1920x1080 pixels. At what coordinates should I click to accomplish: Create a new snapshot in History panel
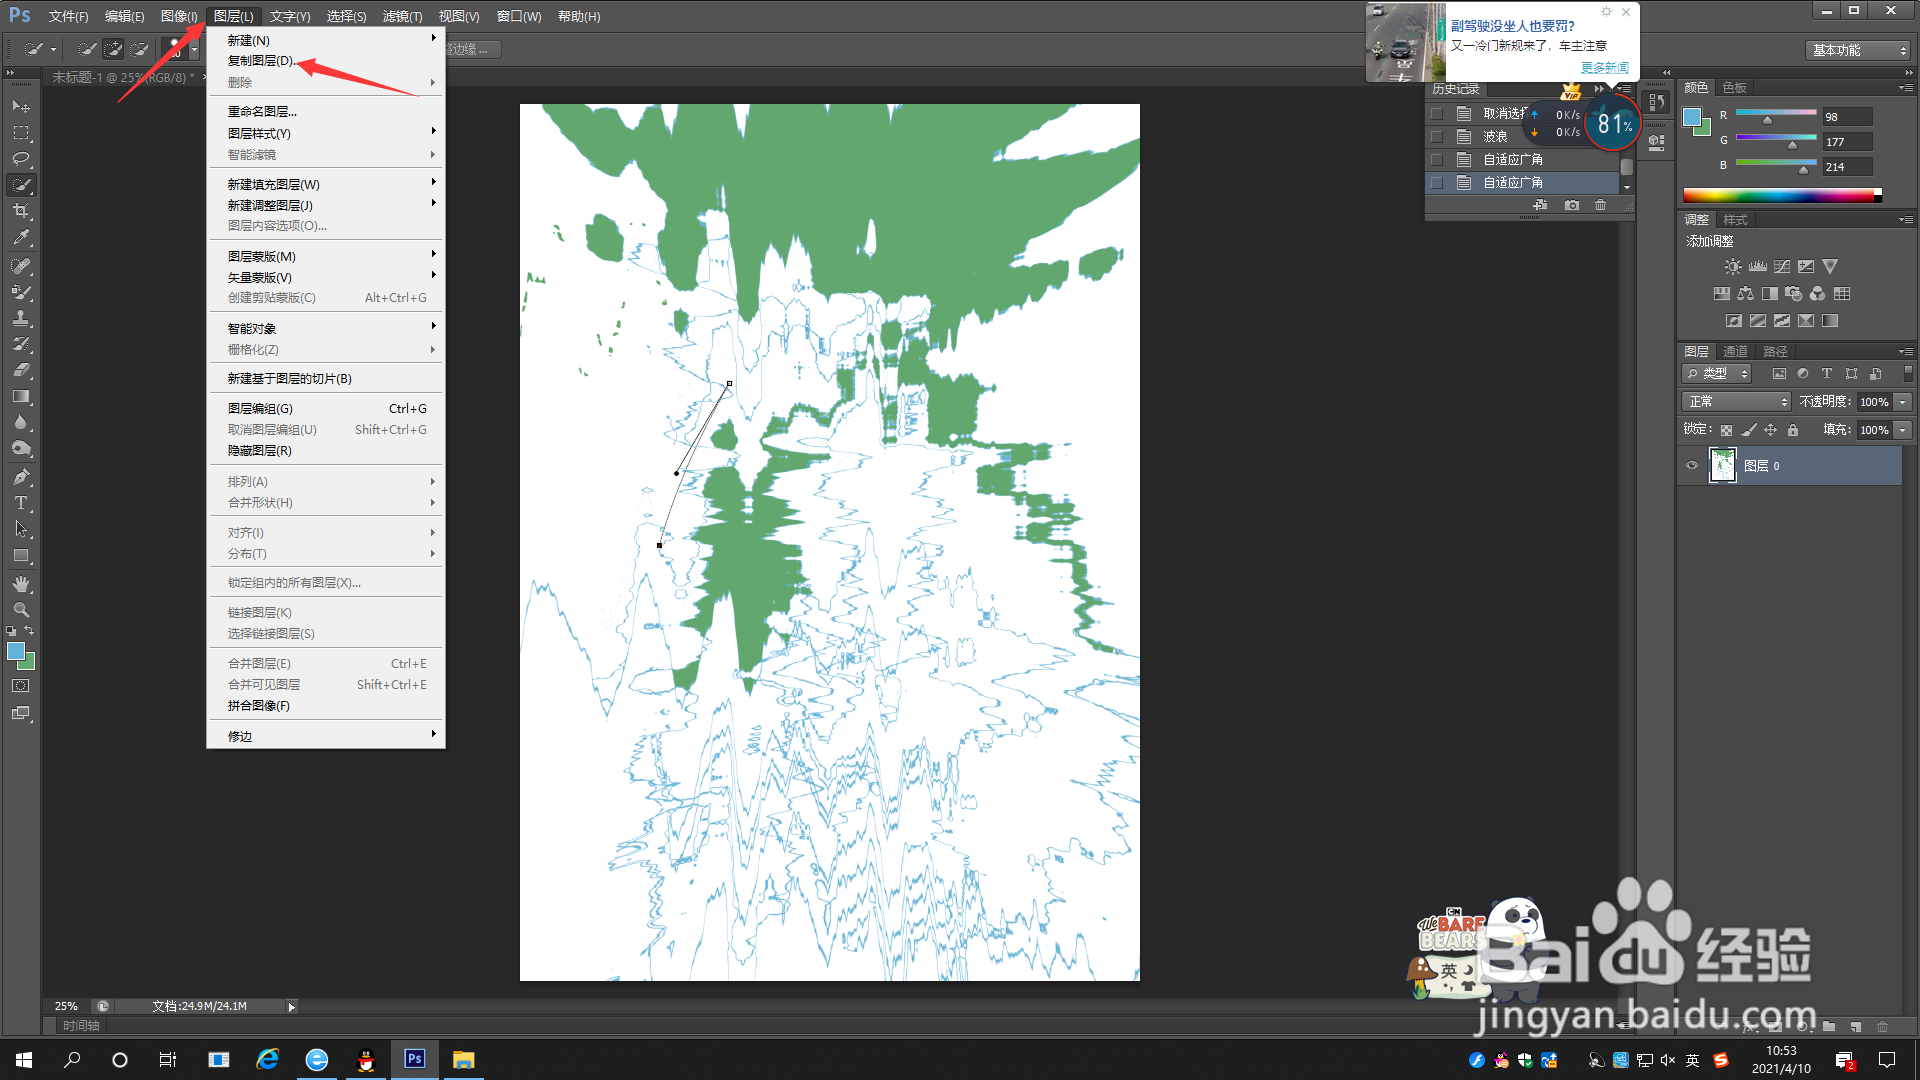1572,205
